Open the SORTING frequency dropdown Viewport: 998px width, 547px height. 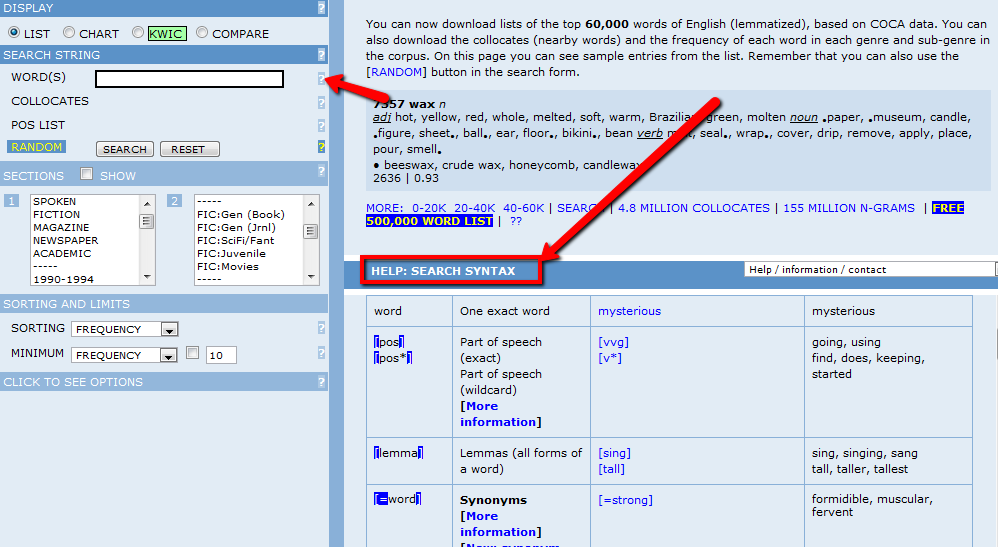pyautogui.click(x=125, y=329)
